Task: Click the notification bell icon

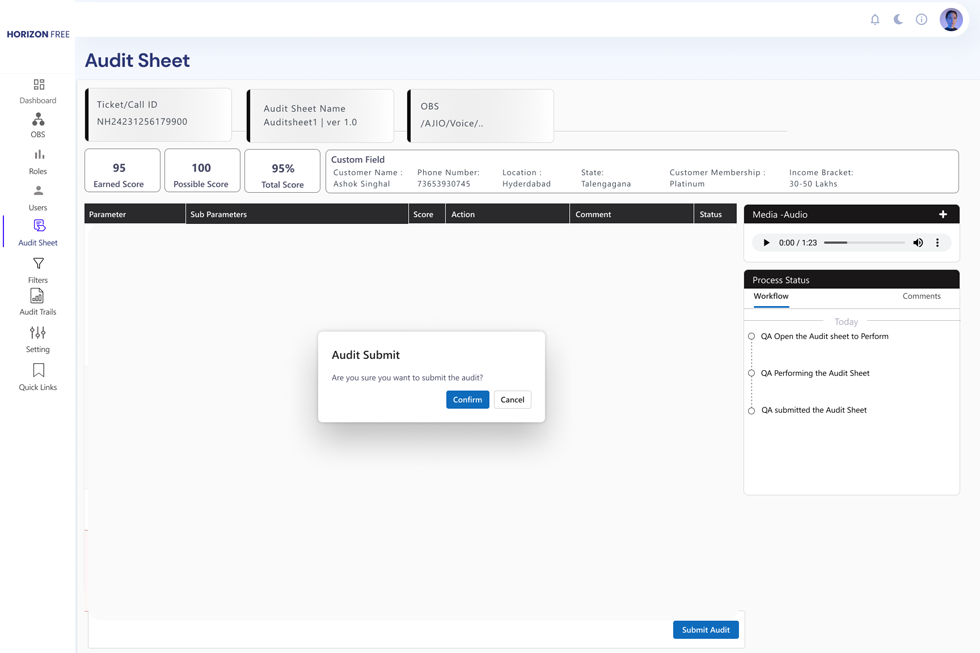Action: (x=875, y=19)
